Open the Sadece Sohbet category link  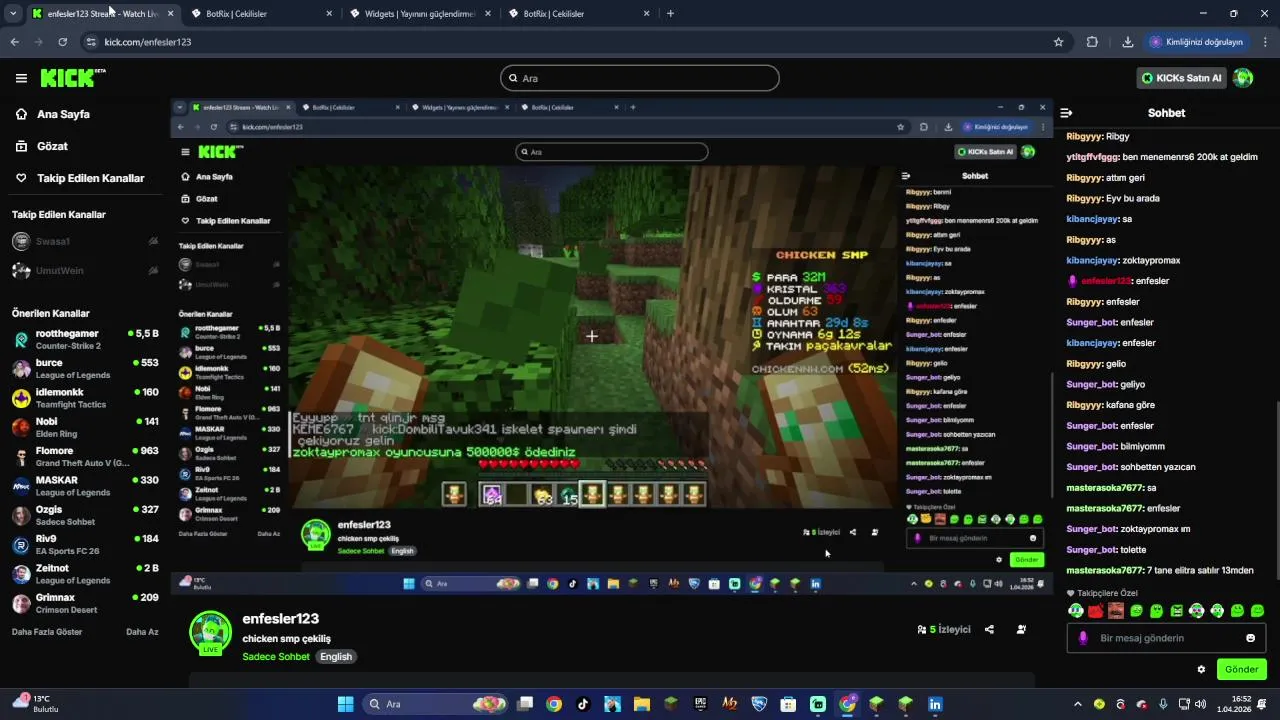(276, 657)
